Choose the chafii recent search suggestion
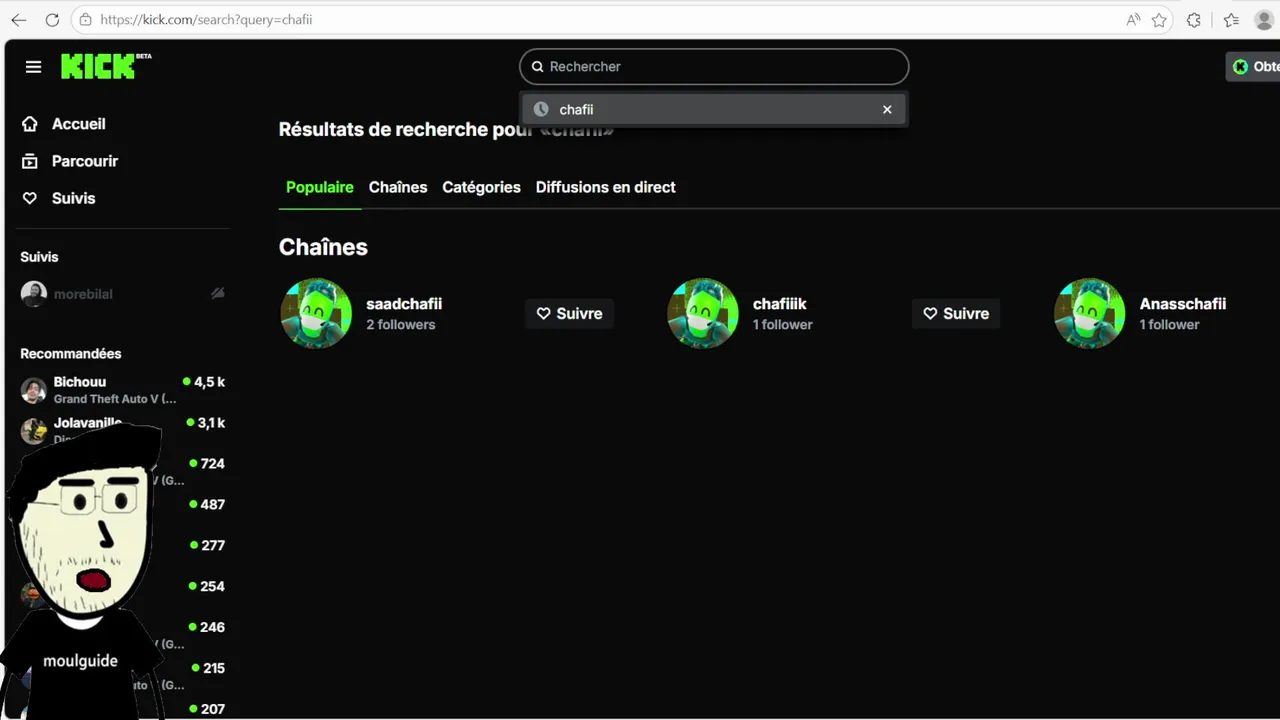This screenshot has width=1280, height=720. click(x=713, y=109)
